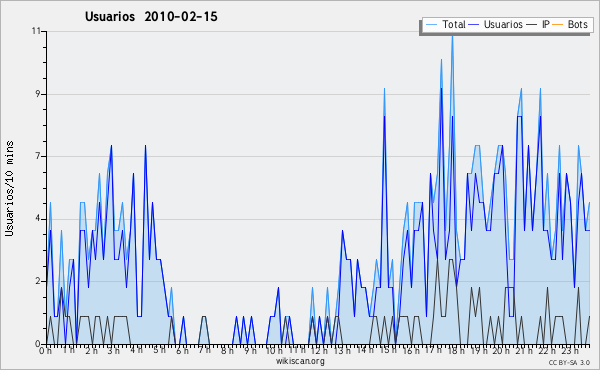Click the 'wikiscan.org' label below chart
This screenshot has height=370, width=600.
click(300, 361)
